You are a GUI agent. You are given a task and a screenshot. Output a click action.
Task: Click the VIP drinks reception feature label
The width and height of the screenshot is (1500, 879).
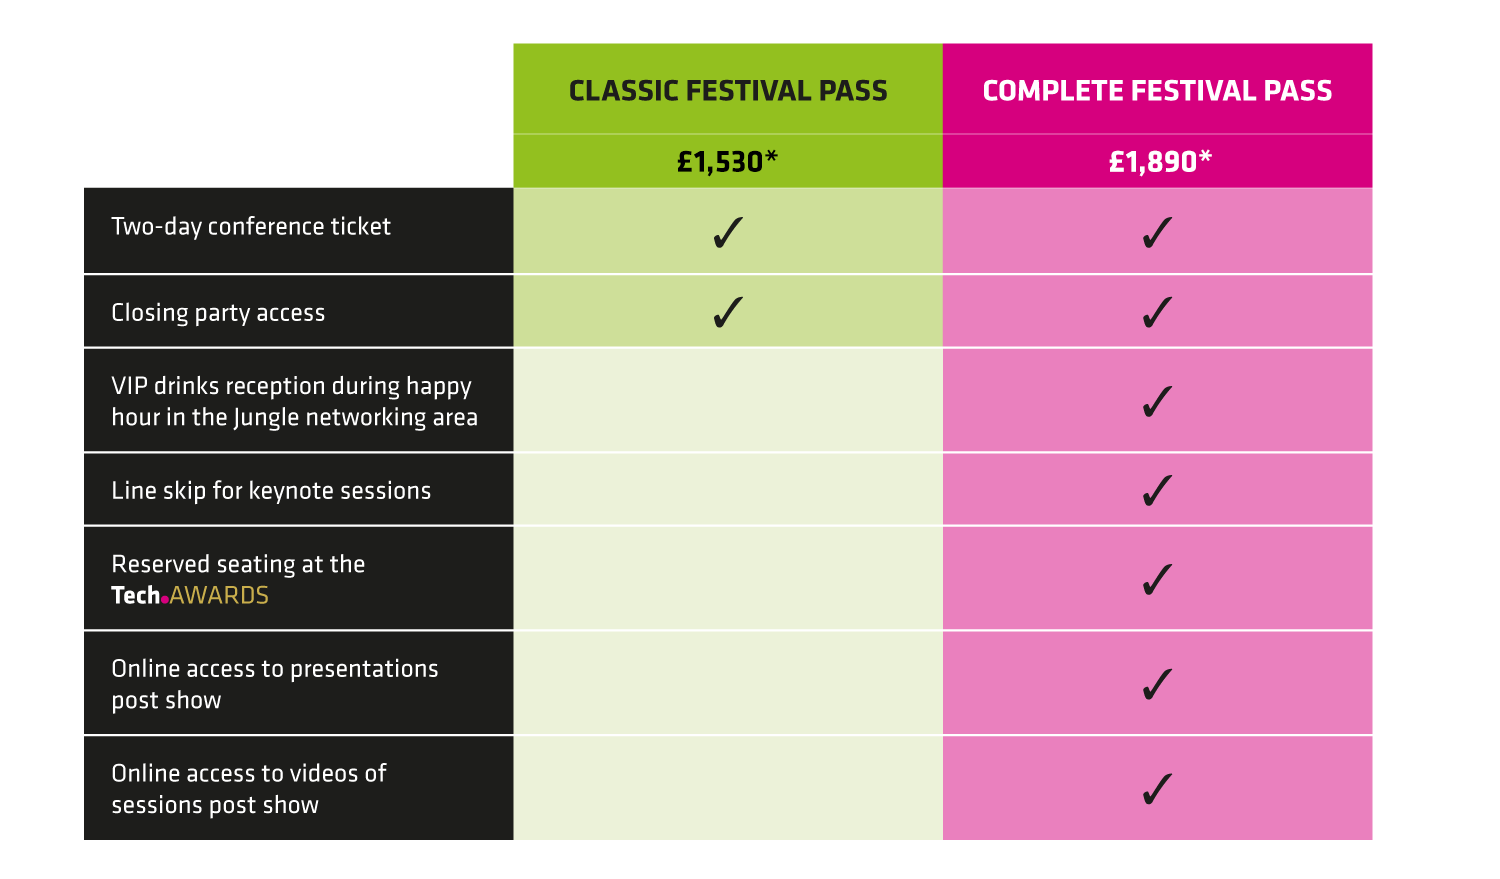tap(294, 401)
